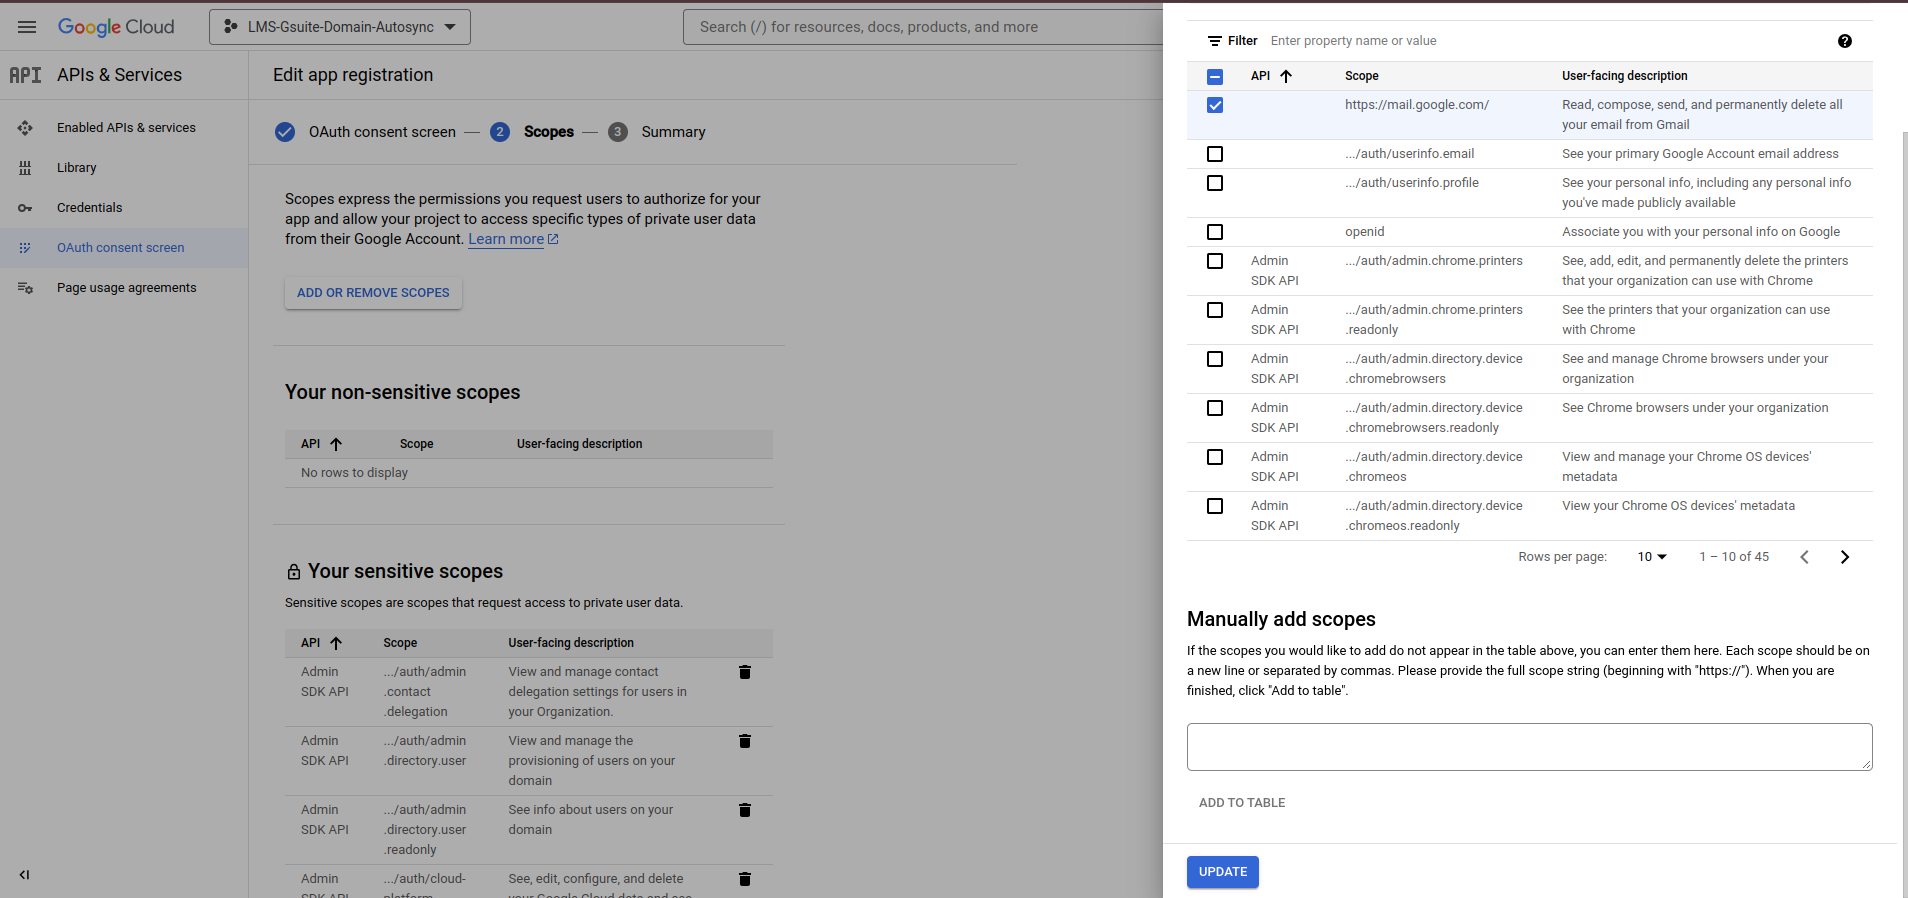Check the device.chromebrowsers.readonly scope
The width and height of the screenshot is (1908, 898).
(x=1215, y=408)
